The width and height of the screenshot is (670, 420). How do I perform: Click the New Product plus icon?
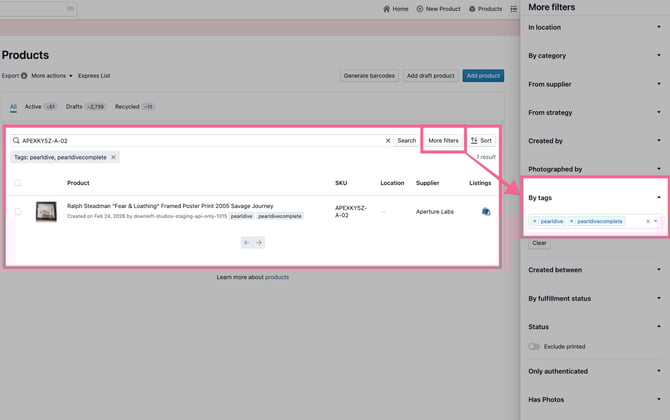coord(420,9)
